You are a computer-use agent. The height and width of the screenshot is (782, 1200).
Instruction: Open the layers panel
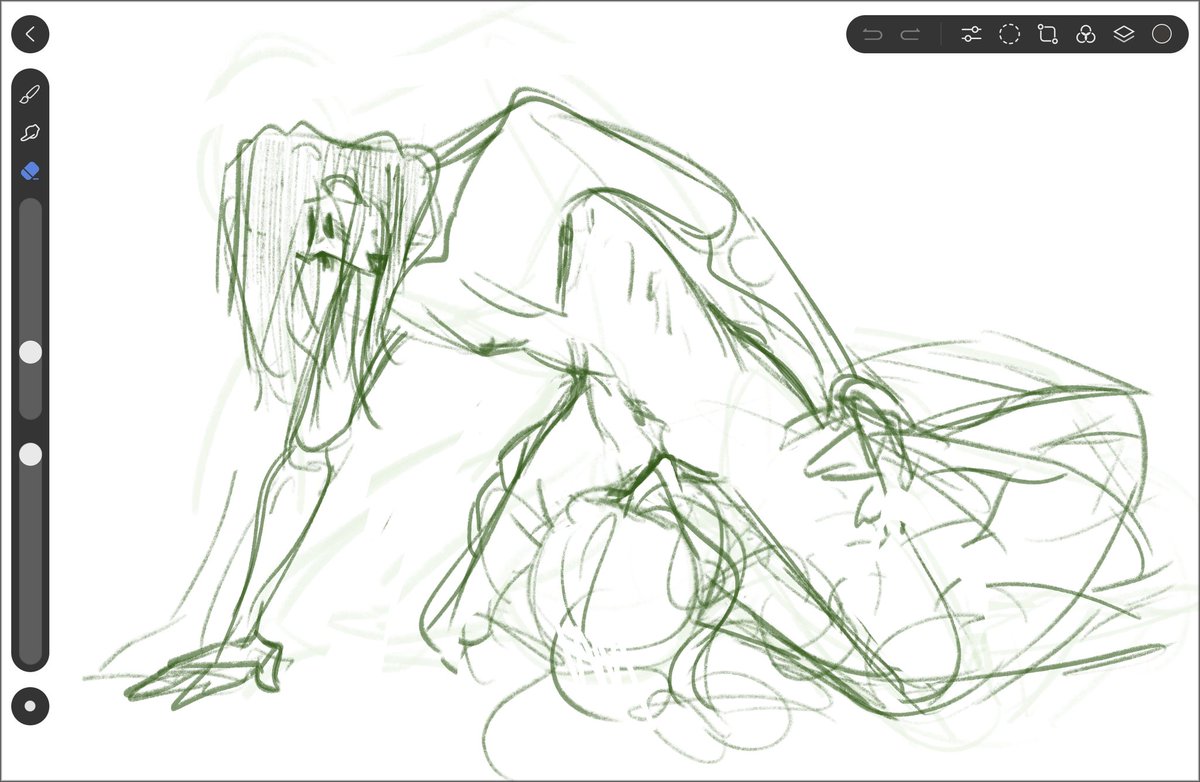tap(1123, 35)
